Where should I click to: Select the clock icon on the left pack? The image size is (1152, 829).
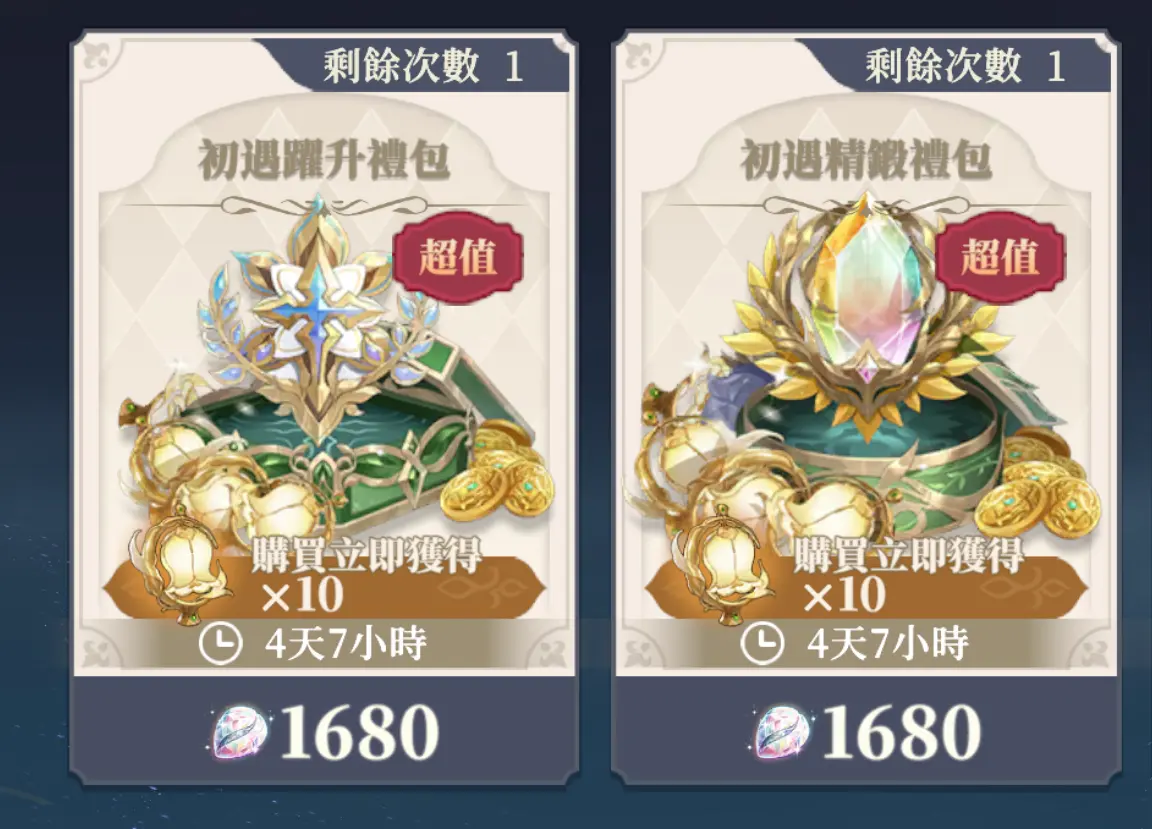(220, 644)
